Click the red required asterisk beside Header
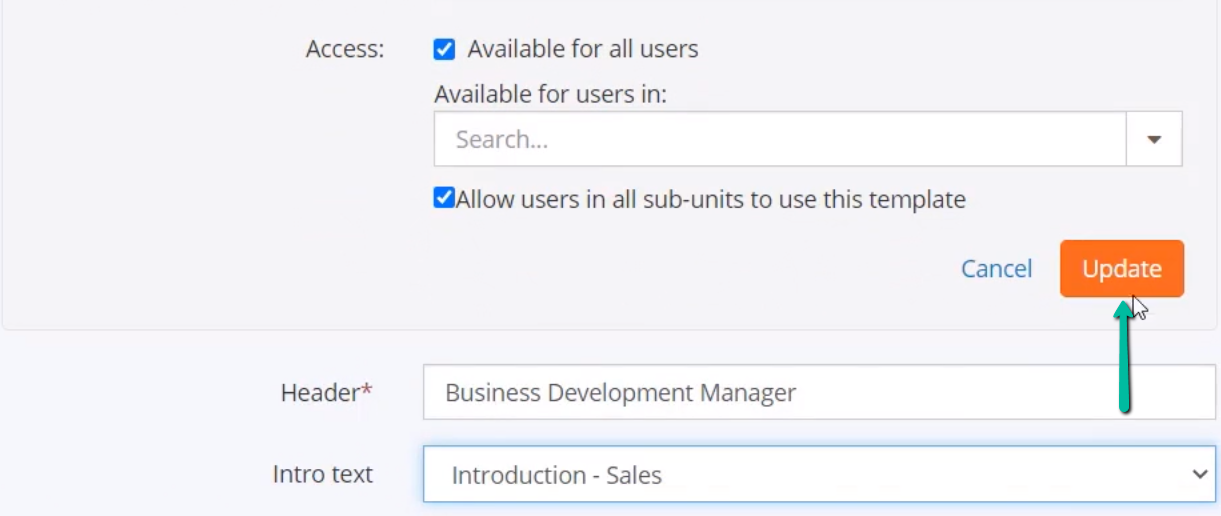Screen dimensions: 1221x516 (366, 390)
